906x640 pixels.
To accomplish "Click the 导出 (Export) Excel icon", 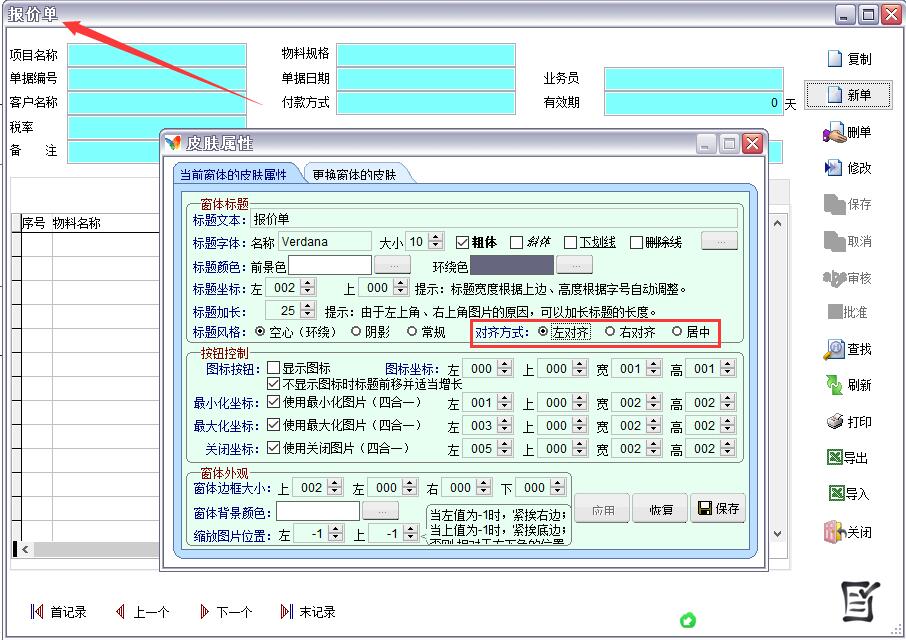I will pyautogui.click(x=834, y=458).
